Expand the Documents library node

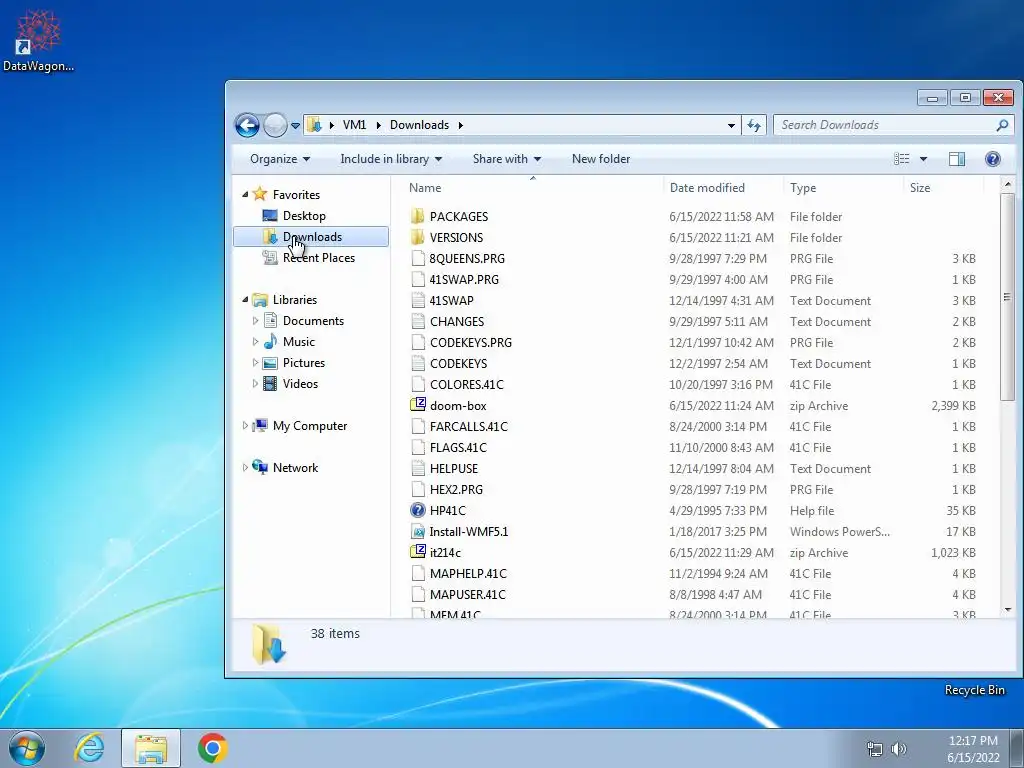click(x=255, y=321)
